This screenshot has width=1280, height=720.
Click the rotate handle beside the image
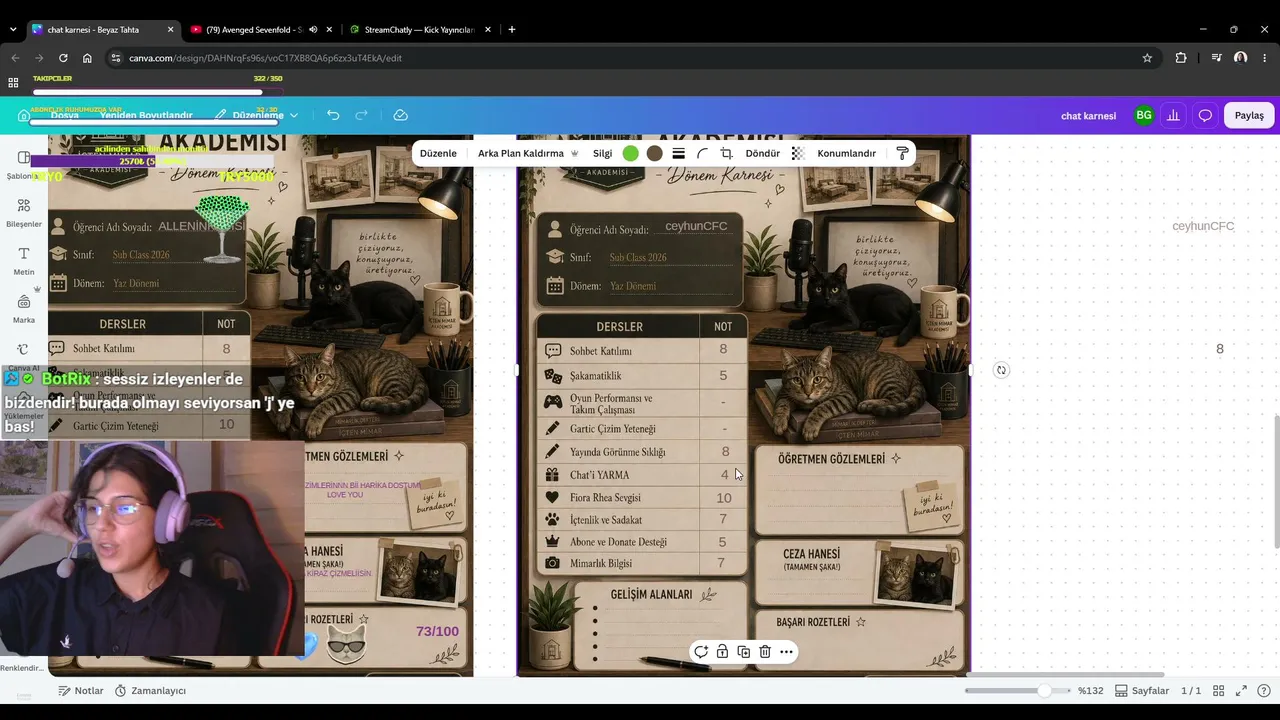tap(1001, 370)
